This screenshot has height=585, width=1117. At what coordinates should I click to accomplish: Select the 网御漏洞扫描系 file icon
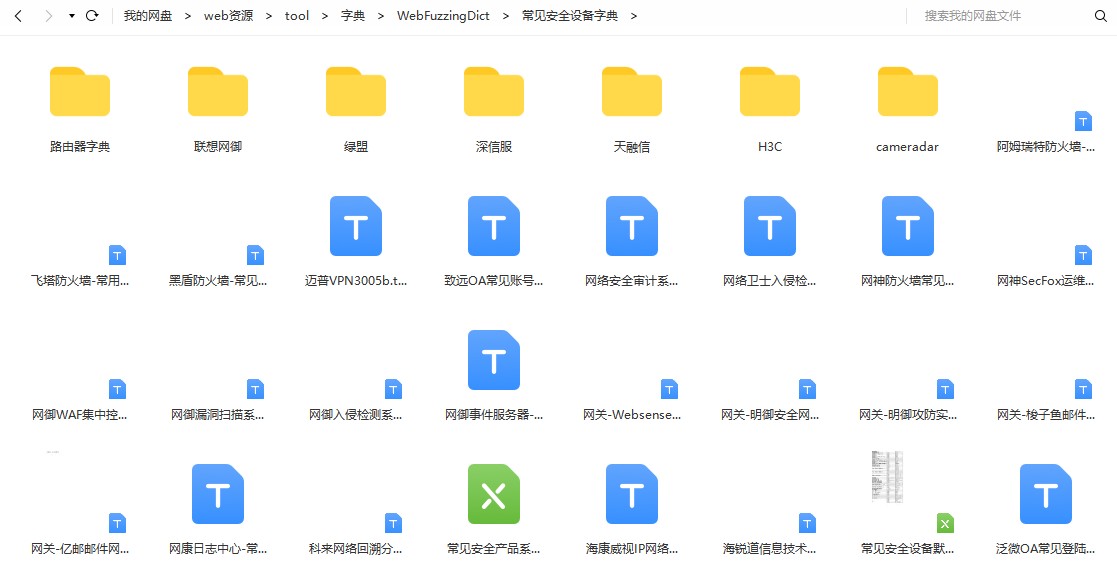(255, 389)
